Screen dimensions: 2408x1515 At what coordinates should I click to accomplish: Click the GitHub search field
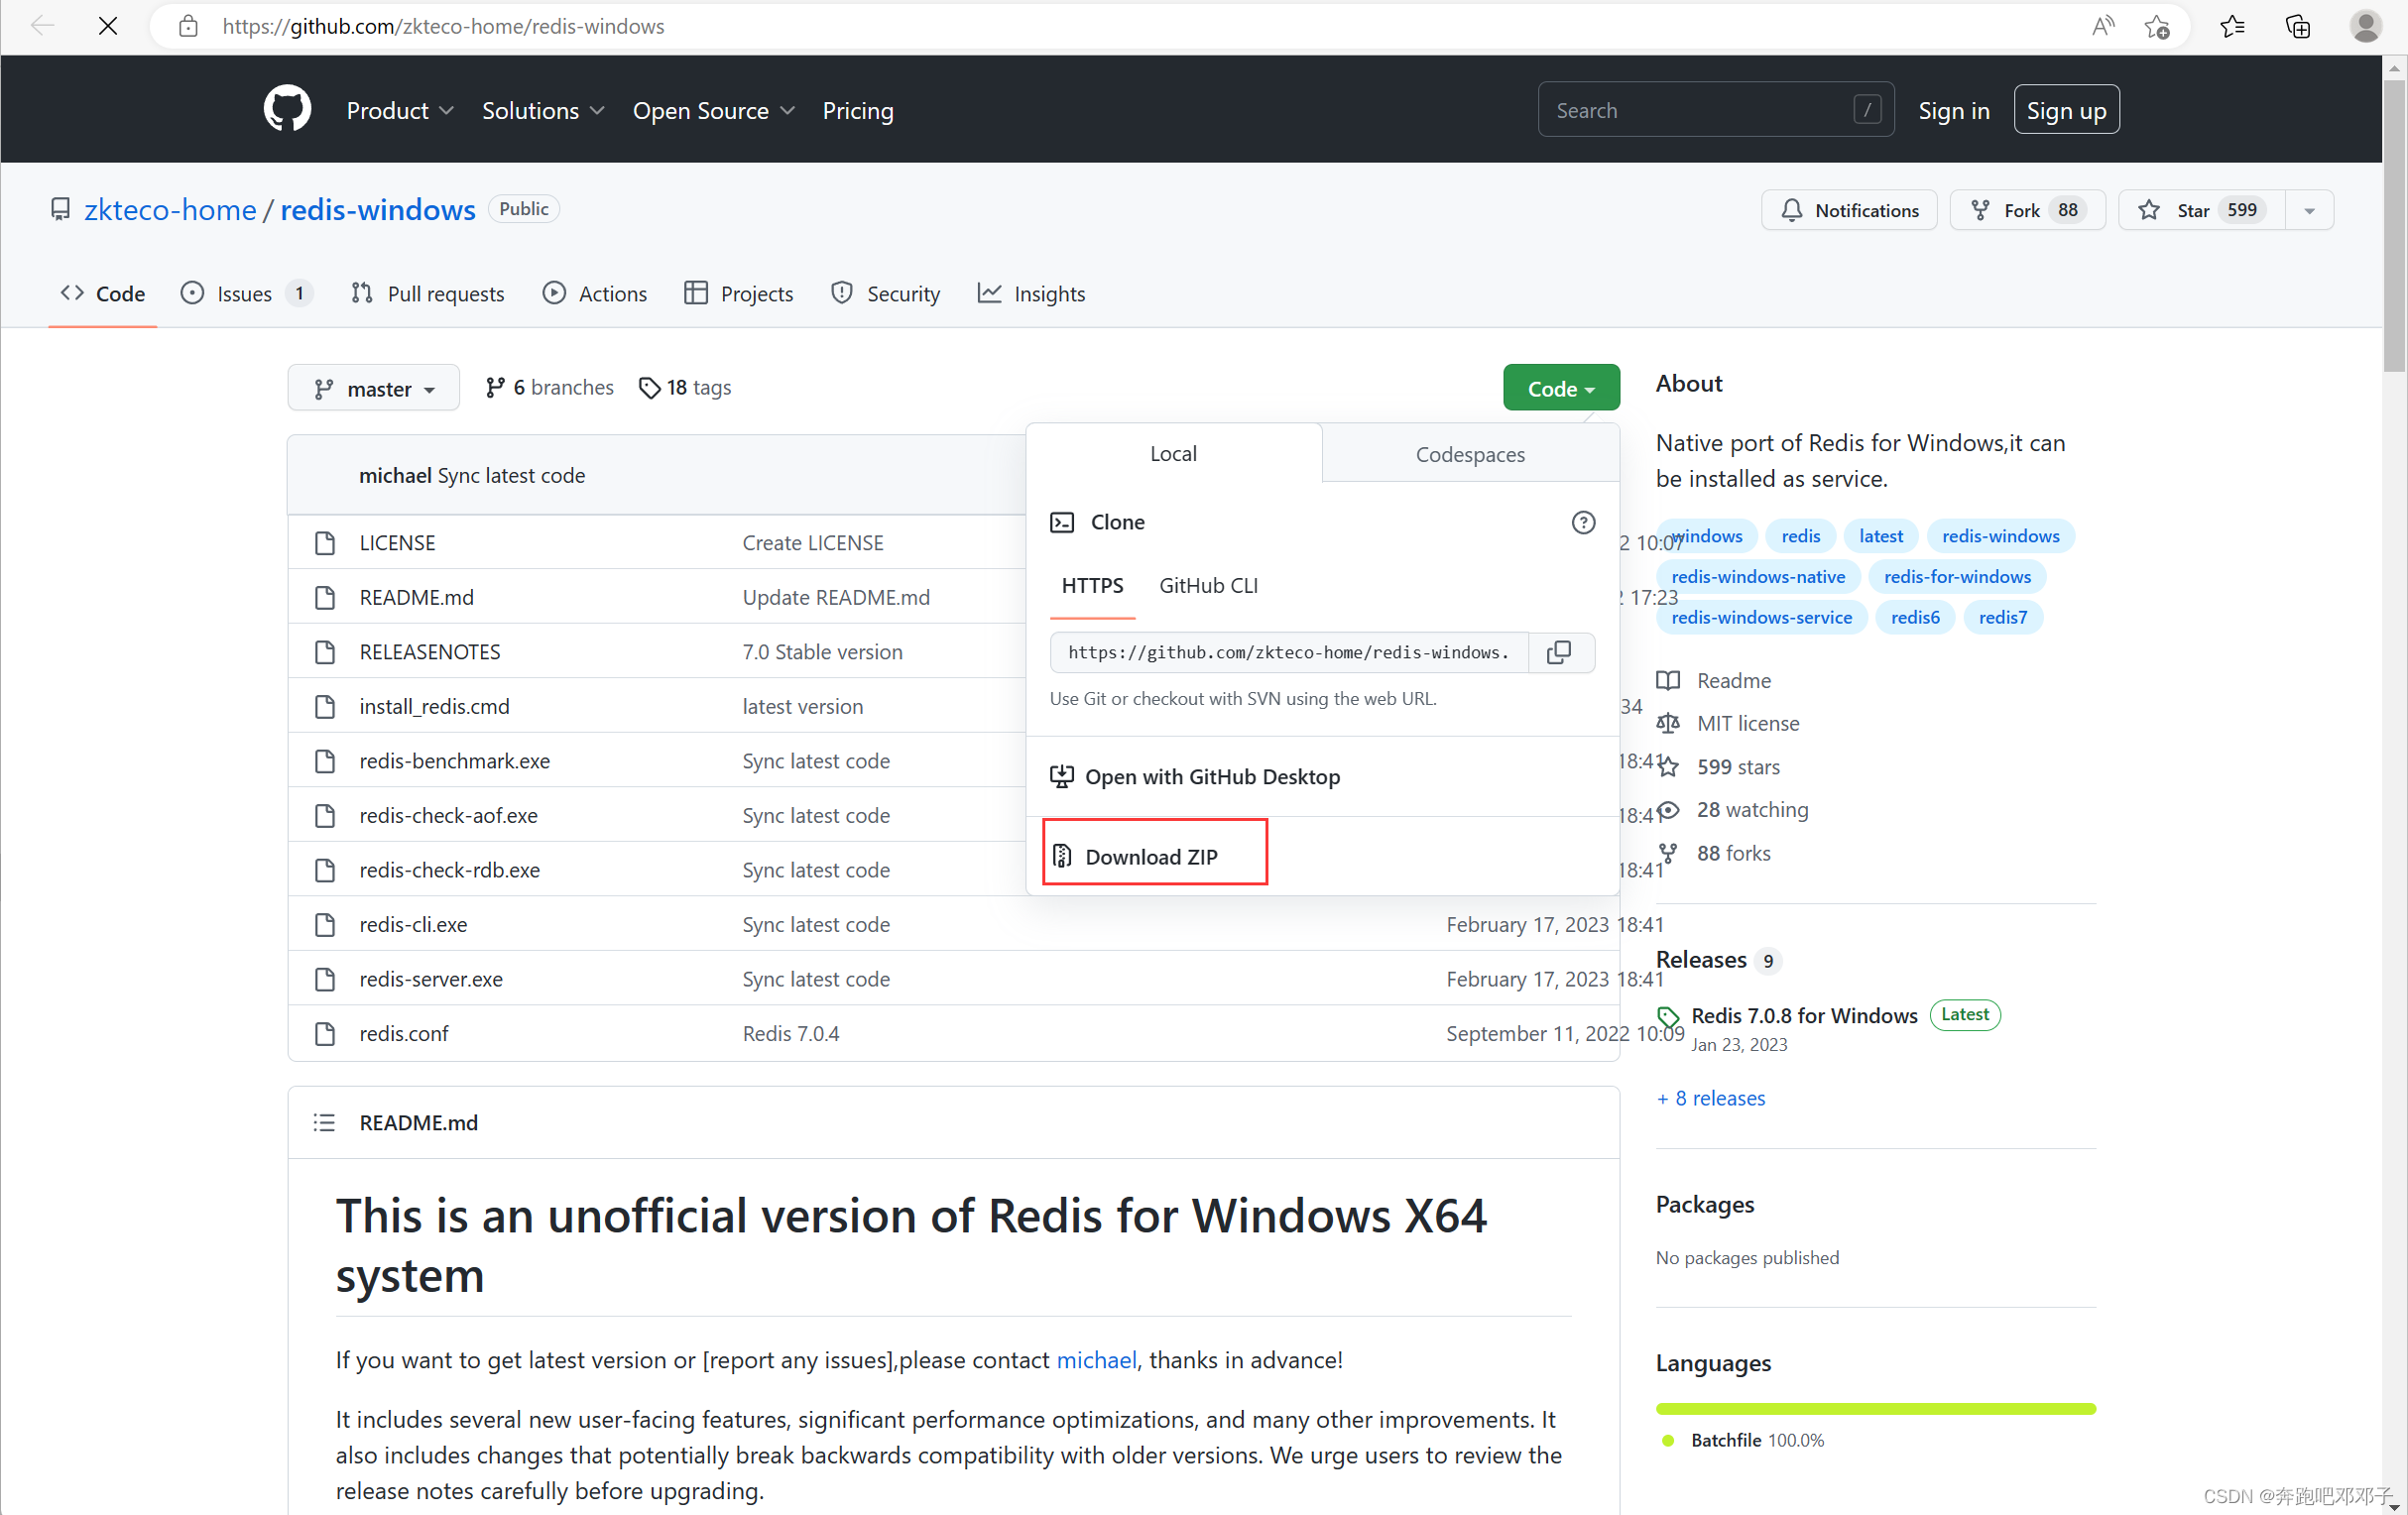1715,110
